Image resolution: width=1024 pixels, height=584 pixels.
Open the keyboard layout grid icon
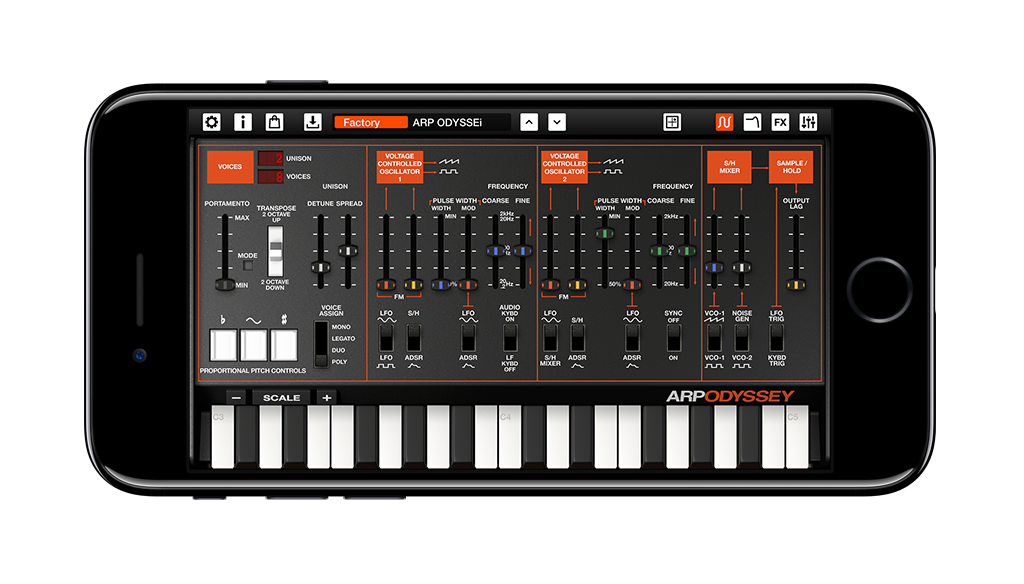click(672, 122)
